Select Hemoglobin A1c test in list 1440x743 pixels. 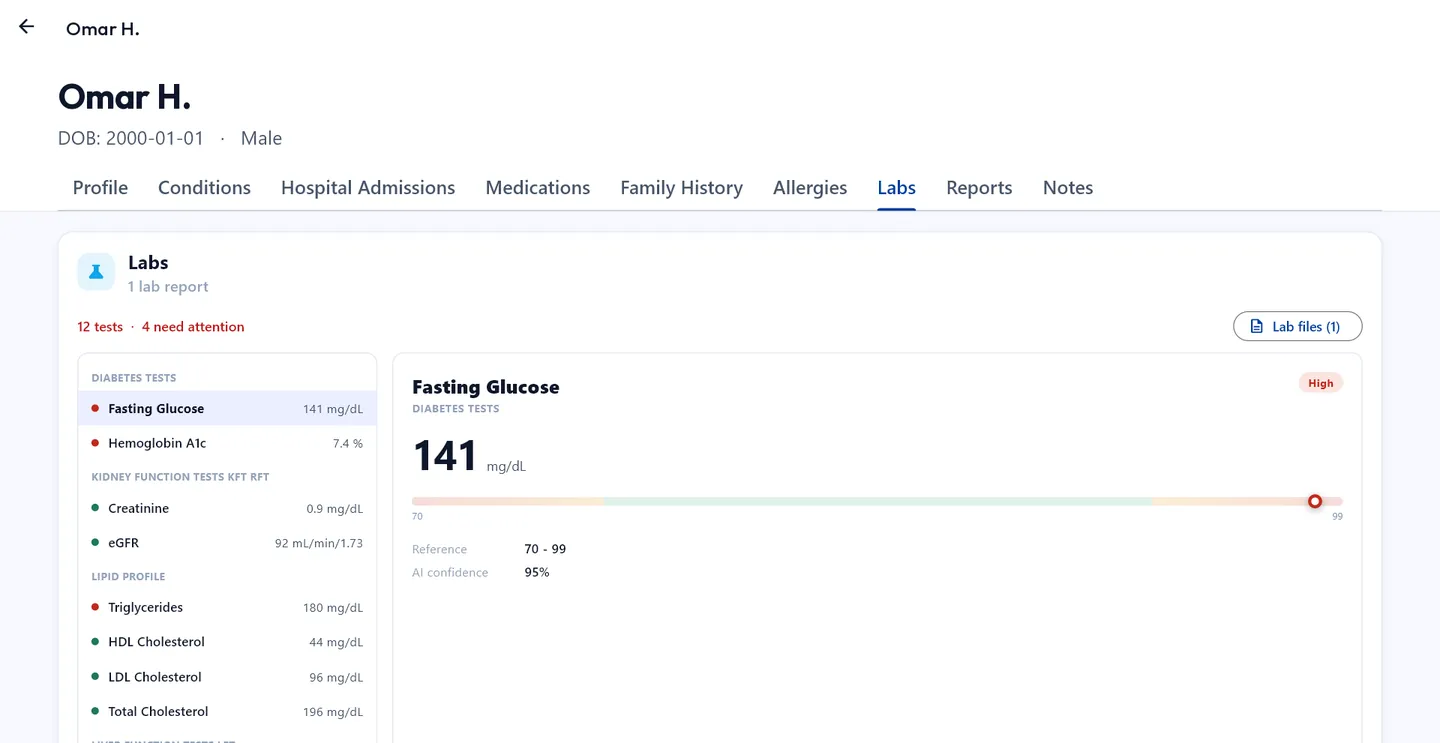pyautogui.click(x=228, y=443)
